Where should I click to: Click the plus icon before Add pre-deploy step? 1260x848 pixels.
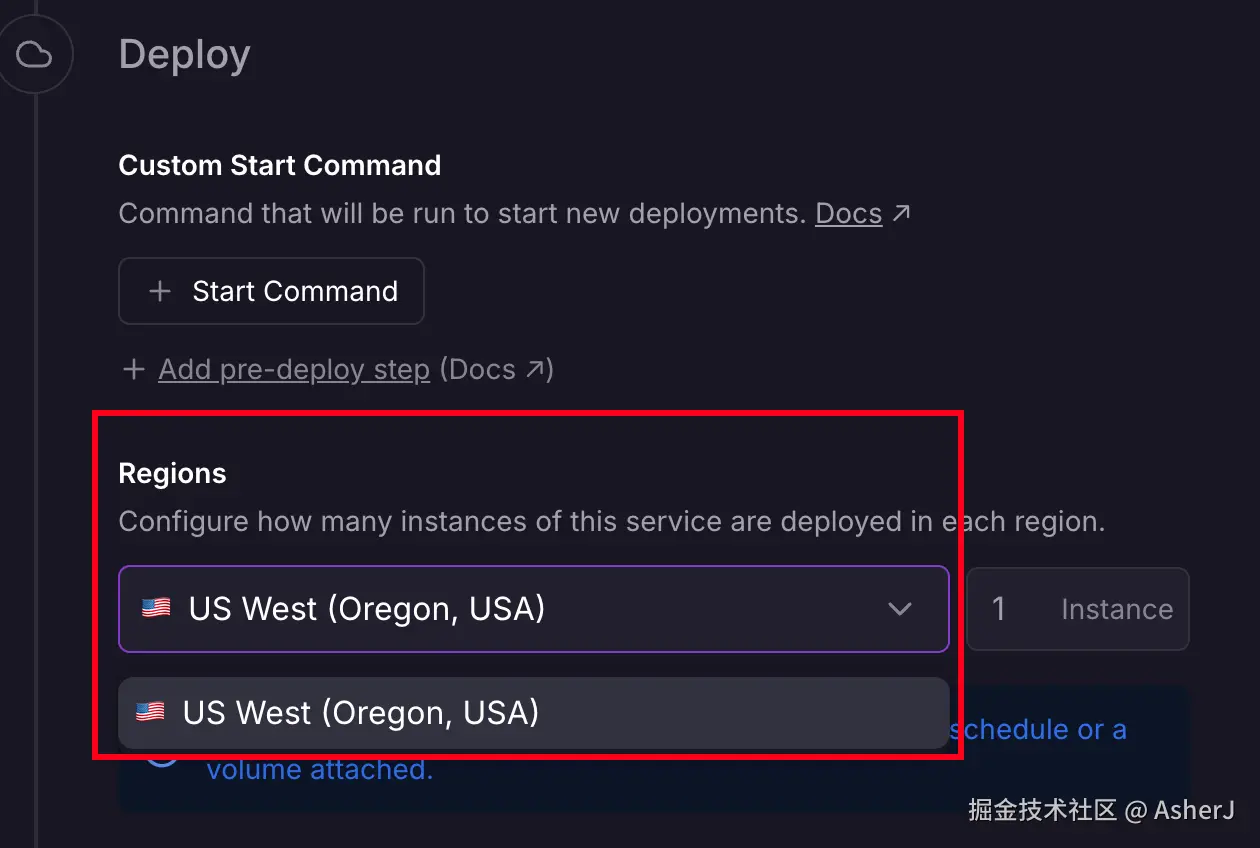(x=133, y=370)
